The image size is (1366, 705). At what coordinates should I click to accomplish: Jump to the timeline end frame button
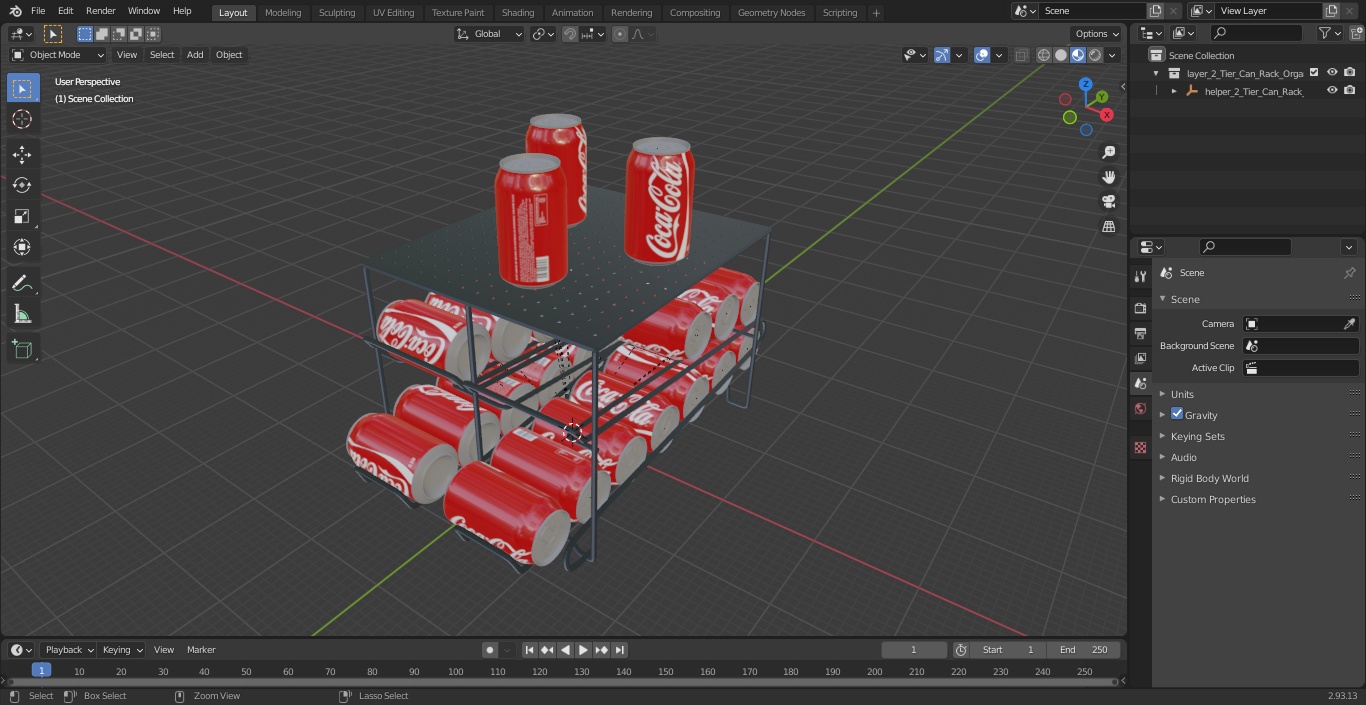pyautogui.click(x=620, y=650)
